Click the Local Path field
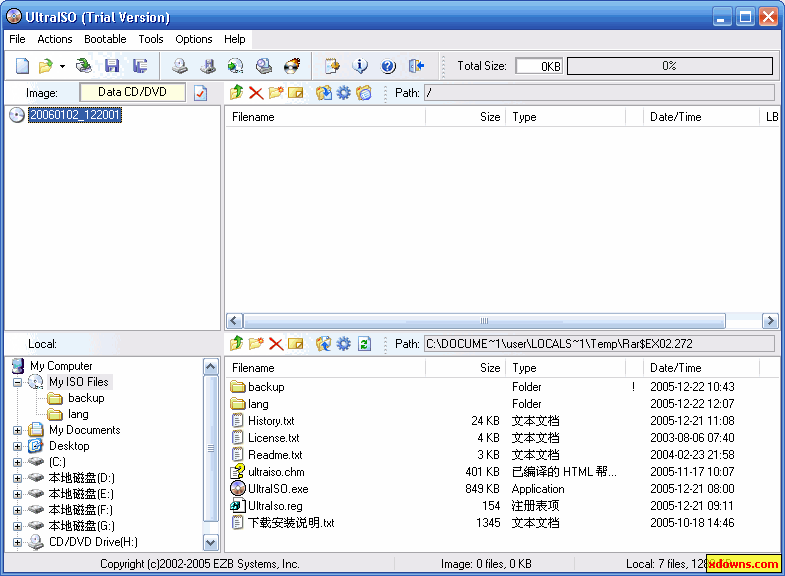Viewport: 785px width, 576px height. [x=599, y=344]
